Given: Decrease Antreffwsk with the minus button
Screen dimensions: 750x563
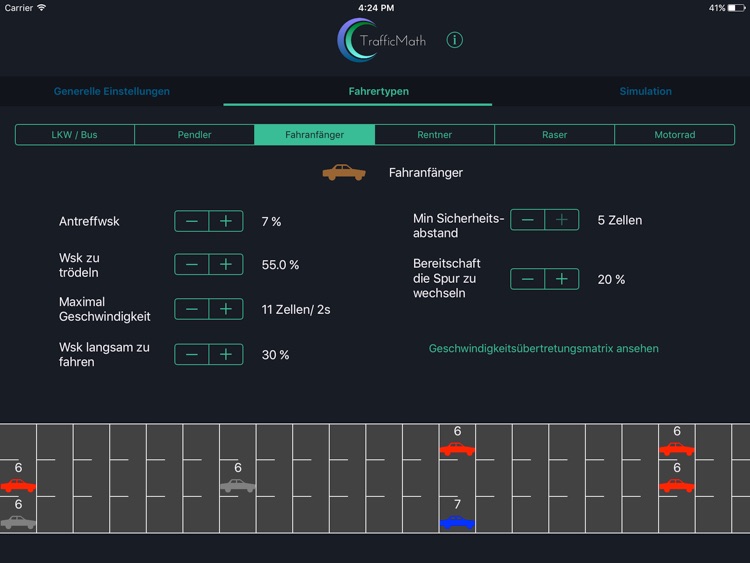Looking at the screenshot, I should coord(192,221).
